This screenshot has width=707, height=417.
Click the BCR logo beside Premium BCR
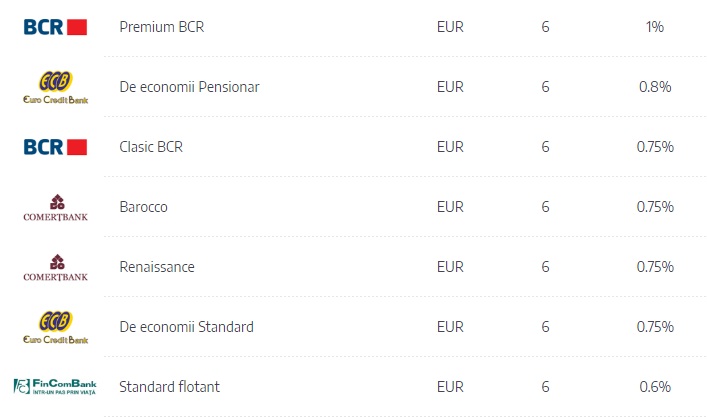[55, 27]
